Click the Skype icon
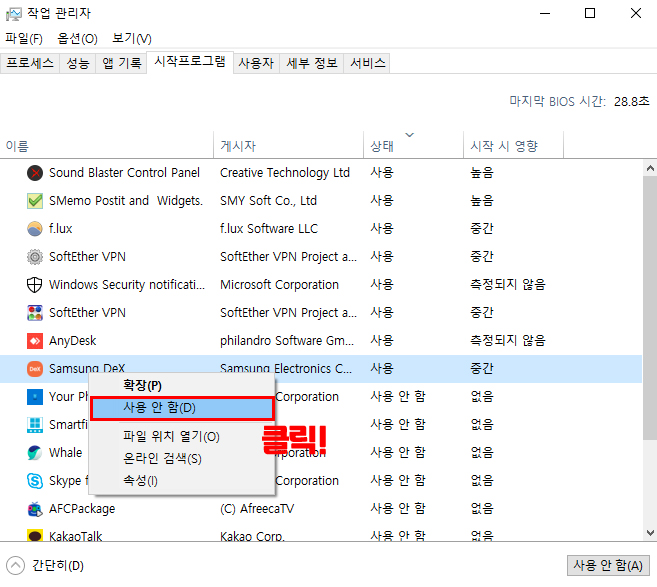This screenshot has height=587, width=657. point(35,481)
